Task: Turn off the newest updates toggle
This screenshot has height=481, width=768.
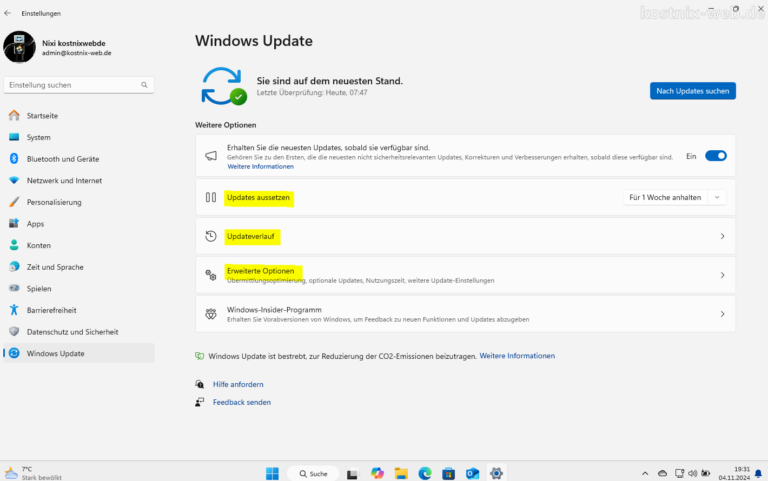Action: (x=716, y=156)
